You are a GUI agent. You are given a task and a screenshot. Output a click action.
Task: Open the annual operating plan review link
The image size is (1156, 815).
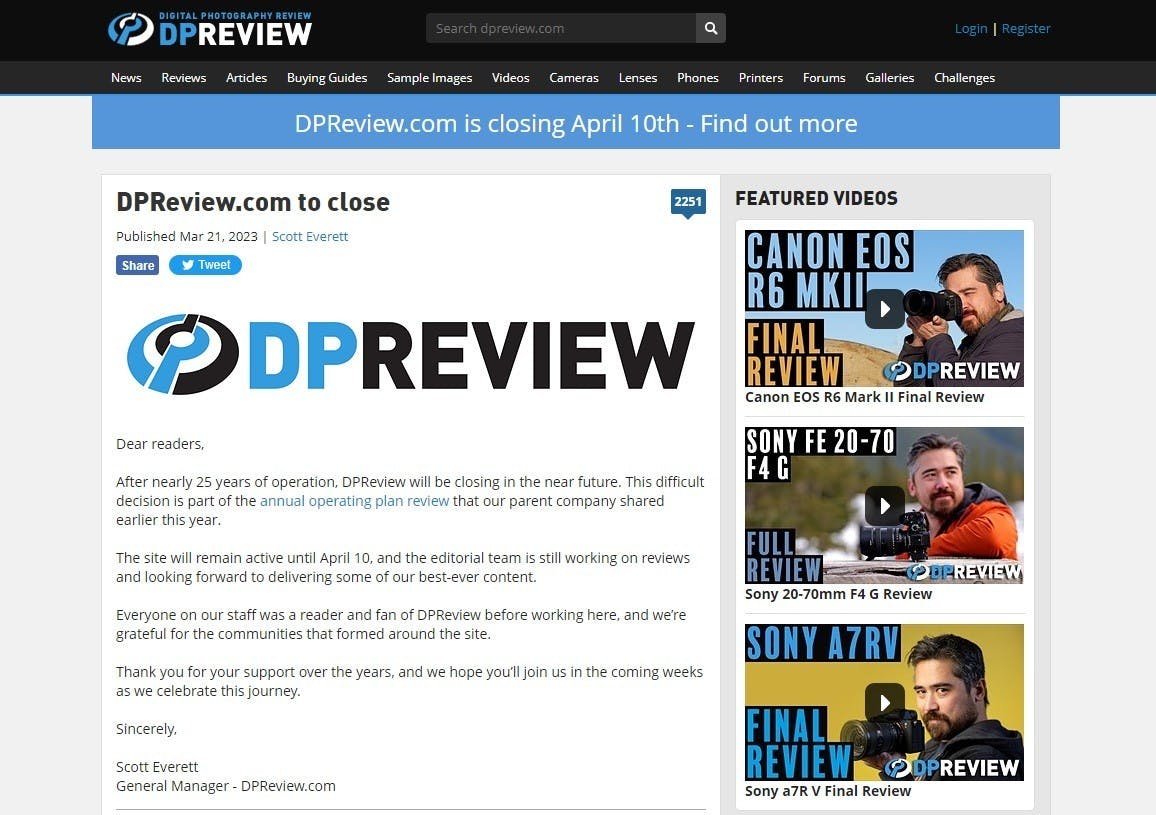pyautogui.click(x=354, y=501)
